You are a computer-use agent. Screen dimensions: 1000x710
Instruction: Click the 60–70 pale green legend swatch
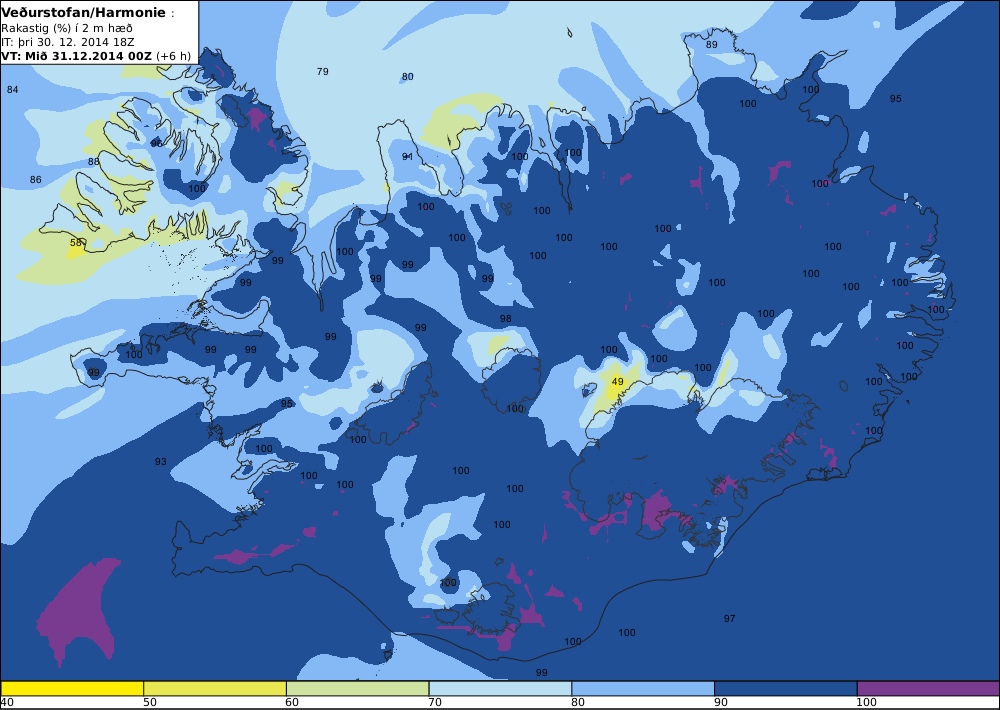pyautogui.click(x=358, y=688)
